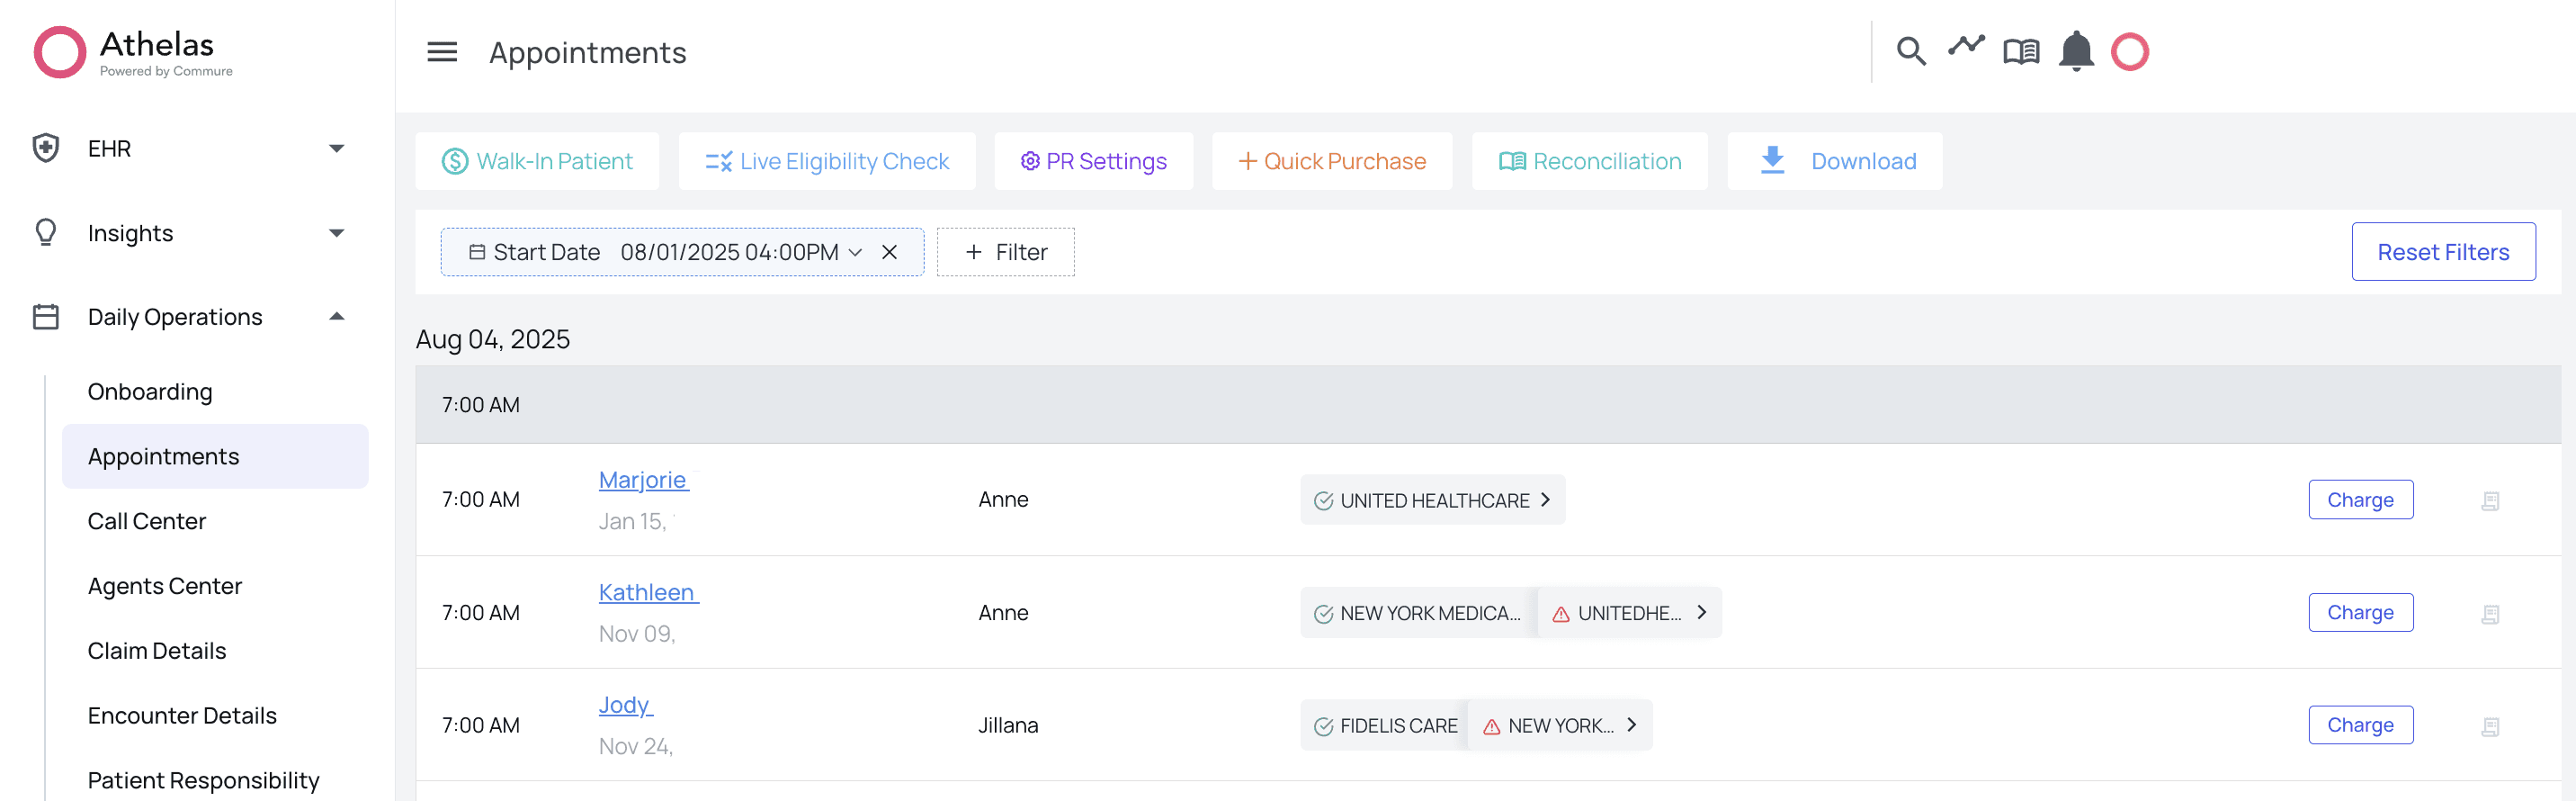The width and height of the screenshot is (2576, 801).
Task: Expand Marjorie's United Healthcare insurance chip
Action: point(1545,500)
